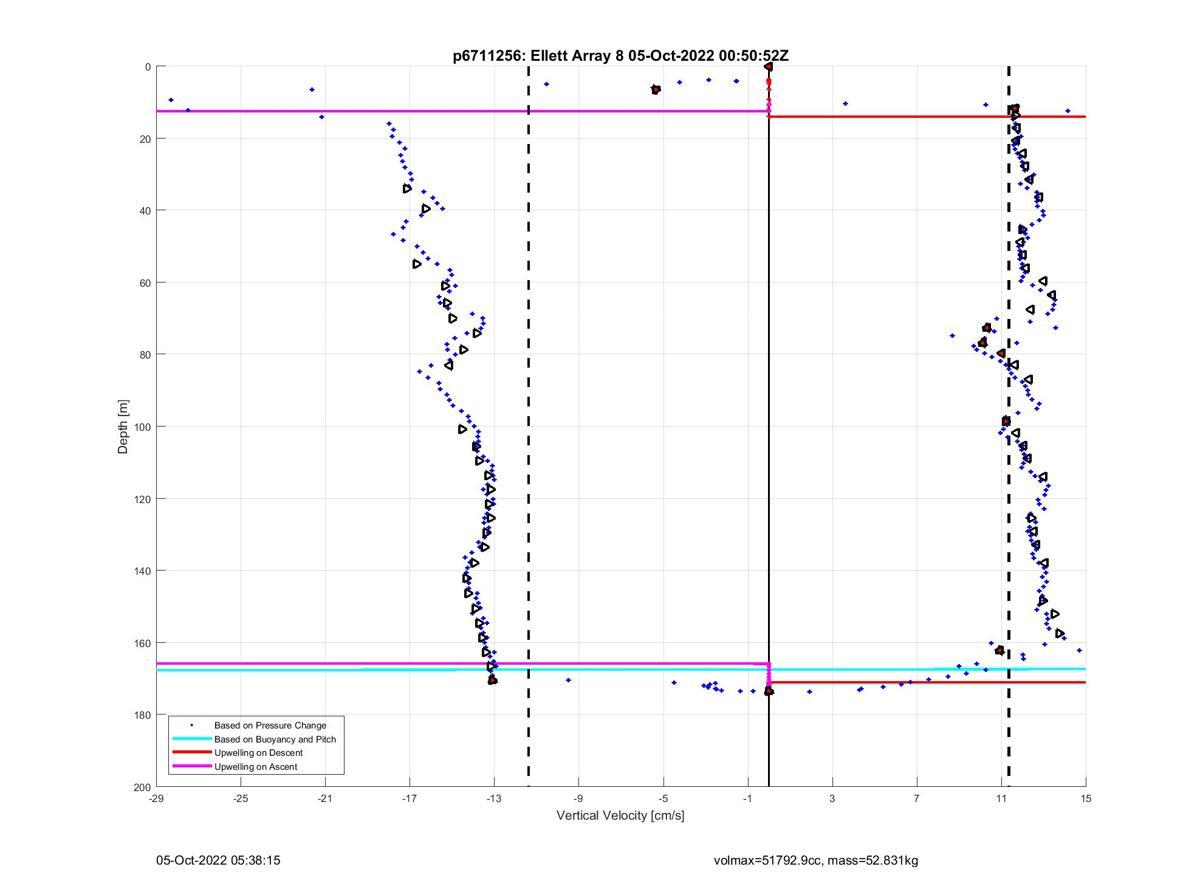Click the red line sample in legend
This screenshot has width=1200, height=885.
(x=191, y=753)
